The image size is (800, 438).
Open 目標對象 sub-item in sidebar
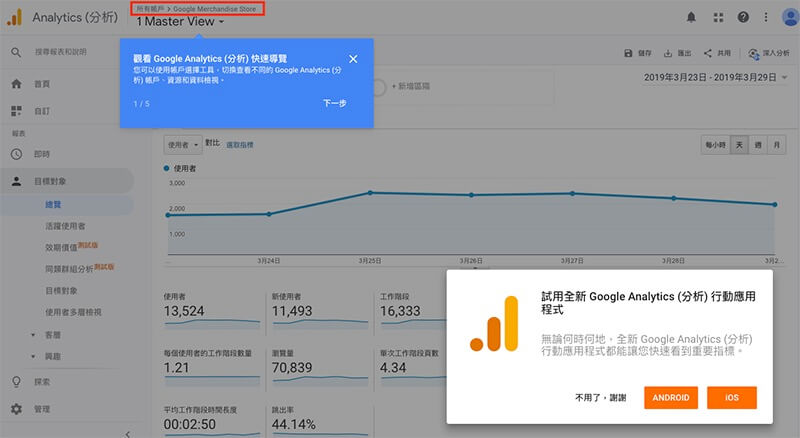(x=61, y=290)
